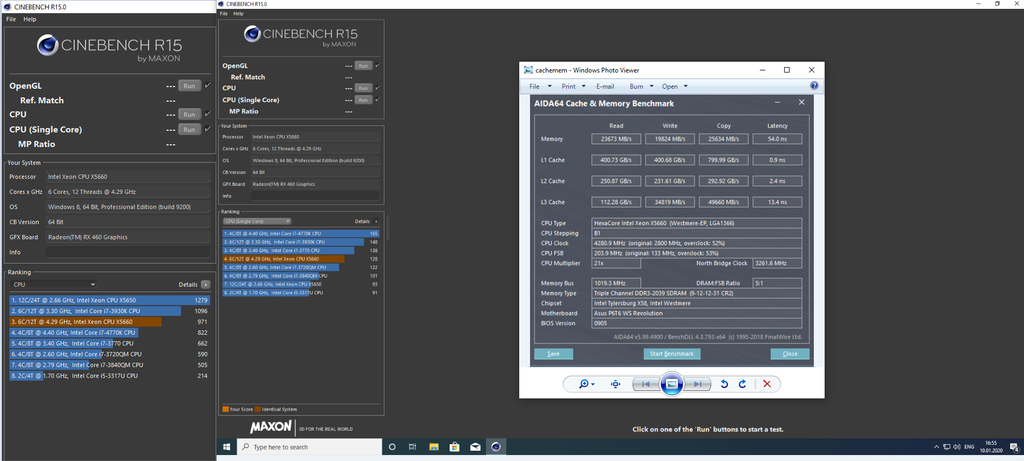The height and width of the screenshot is (461, 1024).
Task: Toggle the CPU test checkmark in left window
Action: pyautogui.click(x=208, y=114)
